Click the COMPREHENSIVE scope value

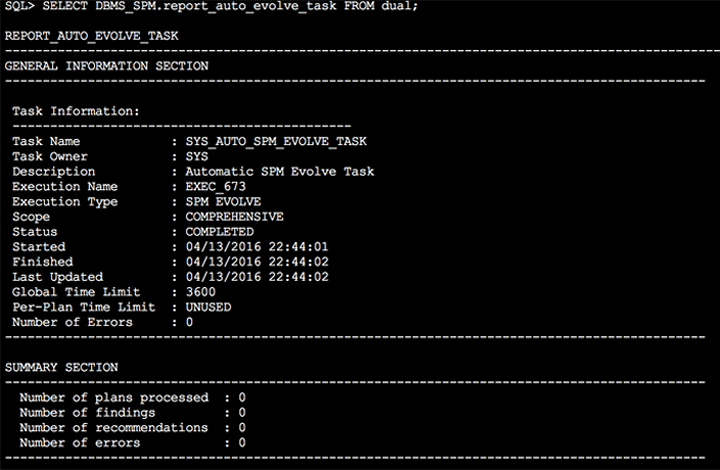(235, 216)
